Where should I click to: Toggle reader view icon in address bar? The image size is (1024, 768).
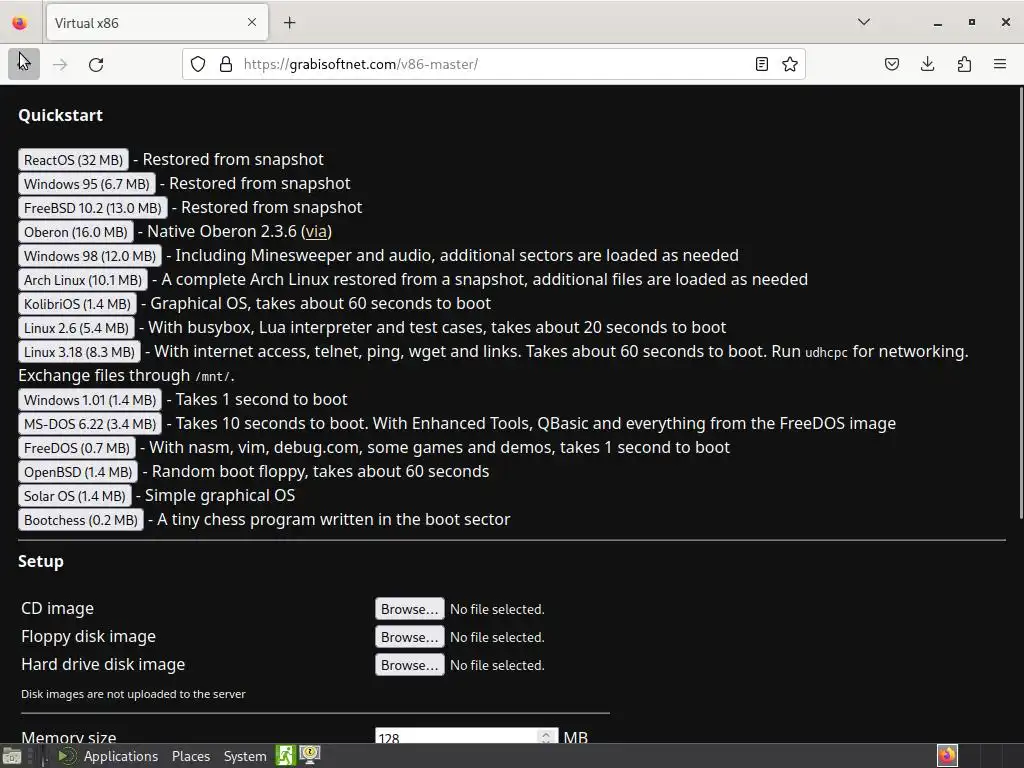click(x=761, y=64)
